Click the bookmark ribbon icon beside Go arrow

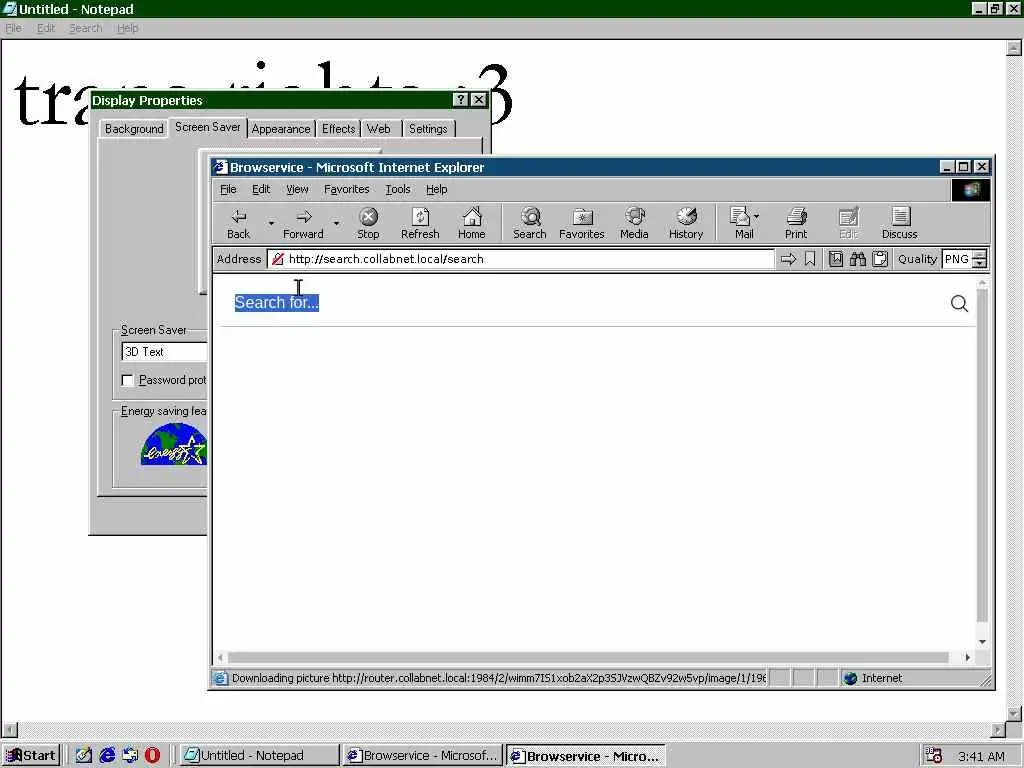point(810,259)
